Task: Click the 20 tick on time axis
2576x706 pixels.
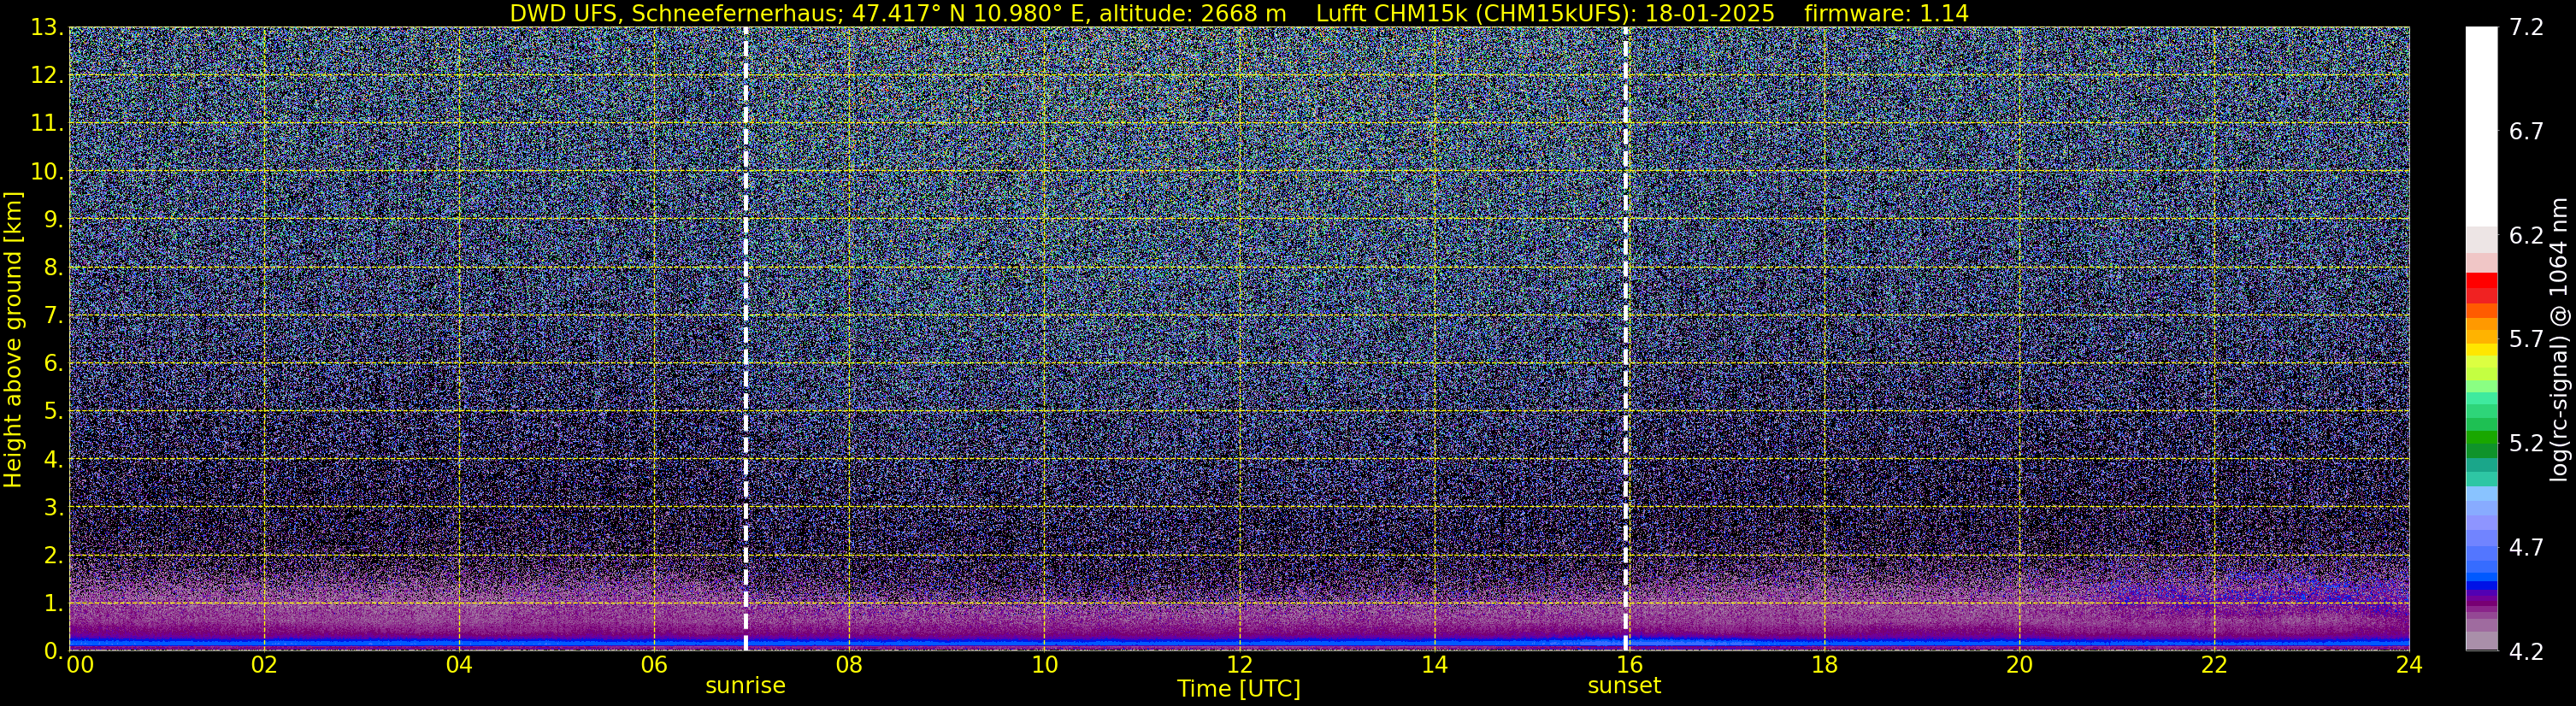Action: 2019,665
